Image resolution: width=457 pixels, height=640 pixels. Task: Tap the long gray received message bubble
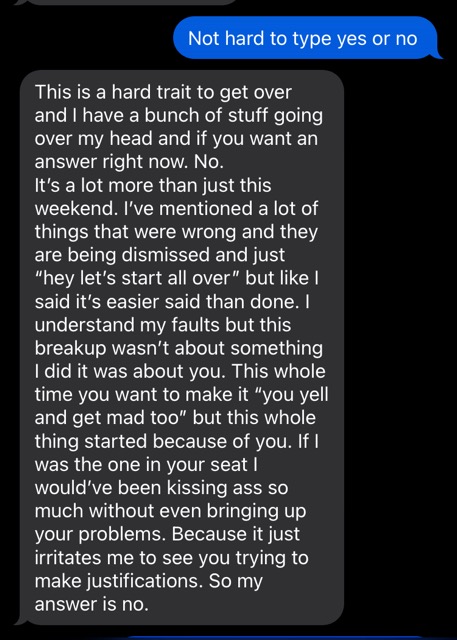(180, 348)
